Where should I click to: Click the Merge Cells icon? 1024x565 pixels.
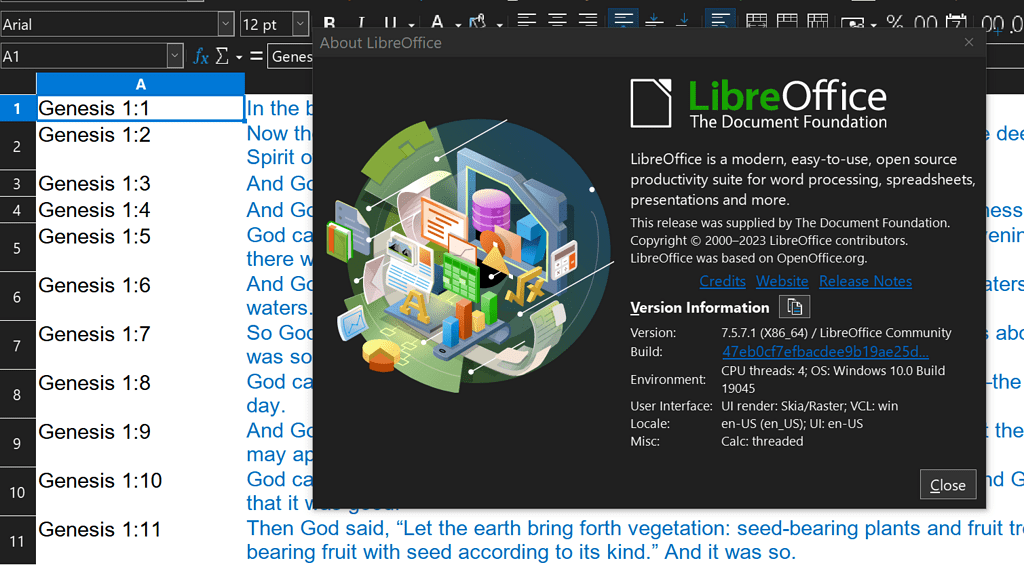point(786,22)
